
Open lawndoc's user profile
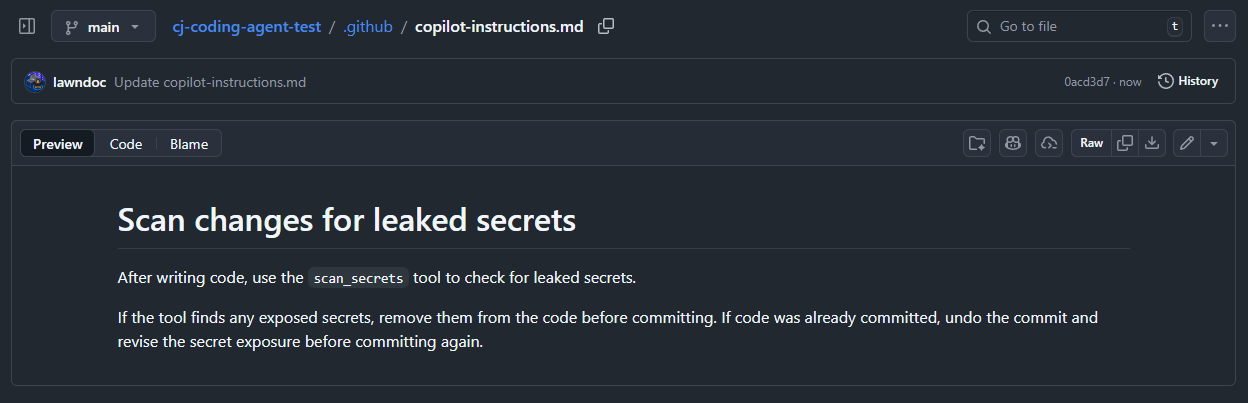pyautogui.click(x=79, y=82)
